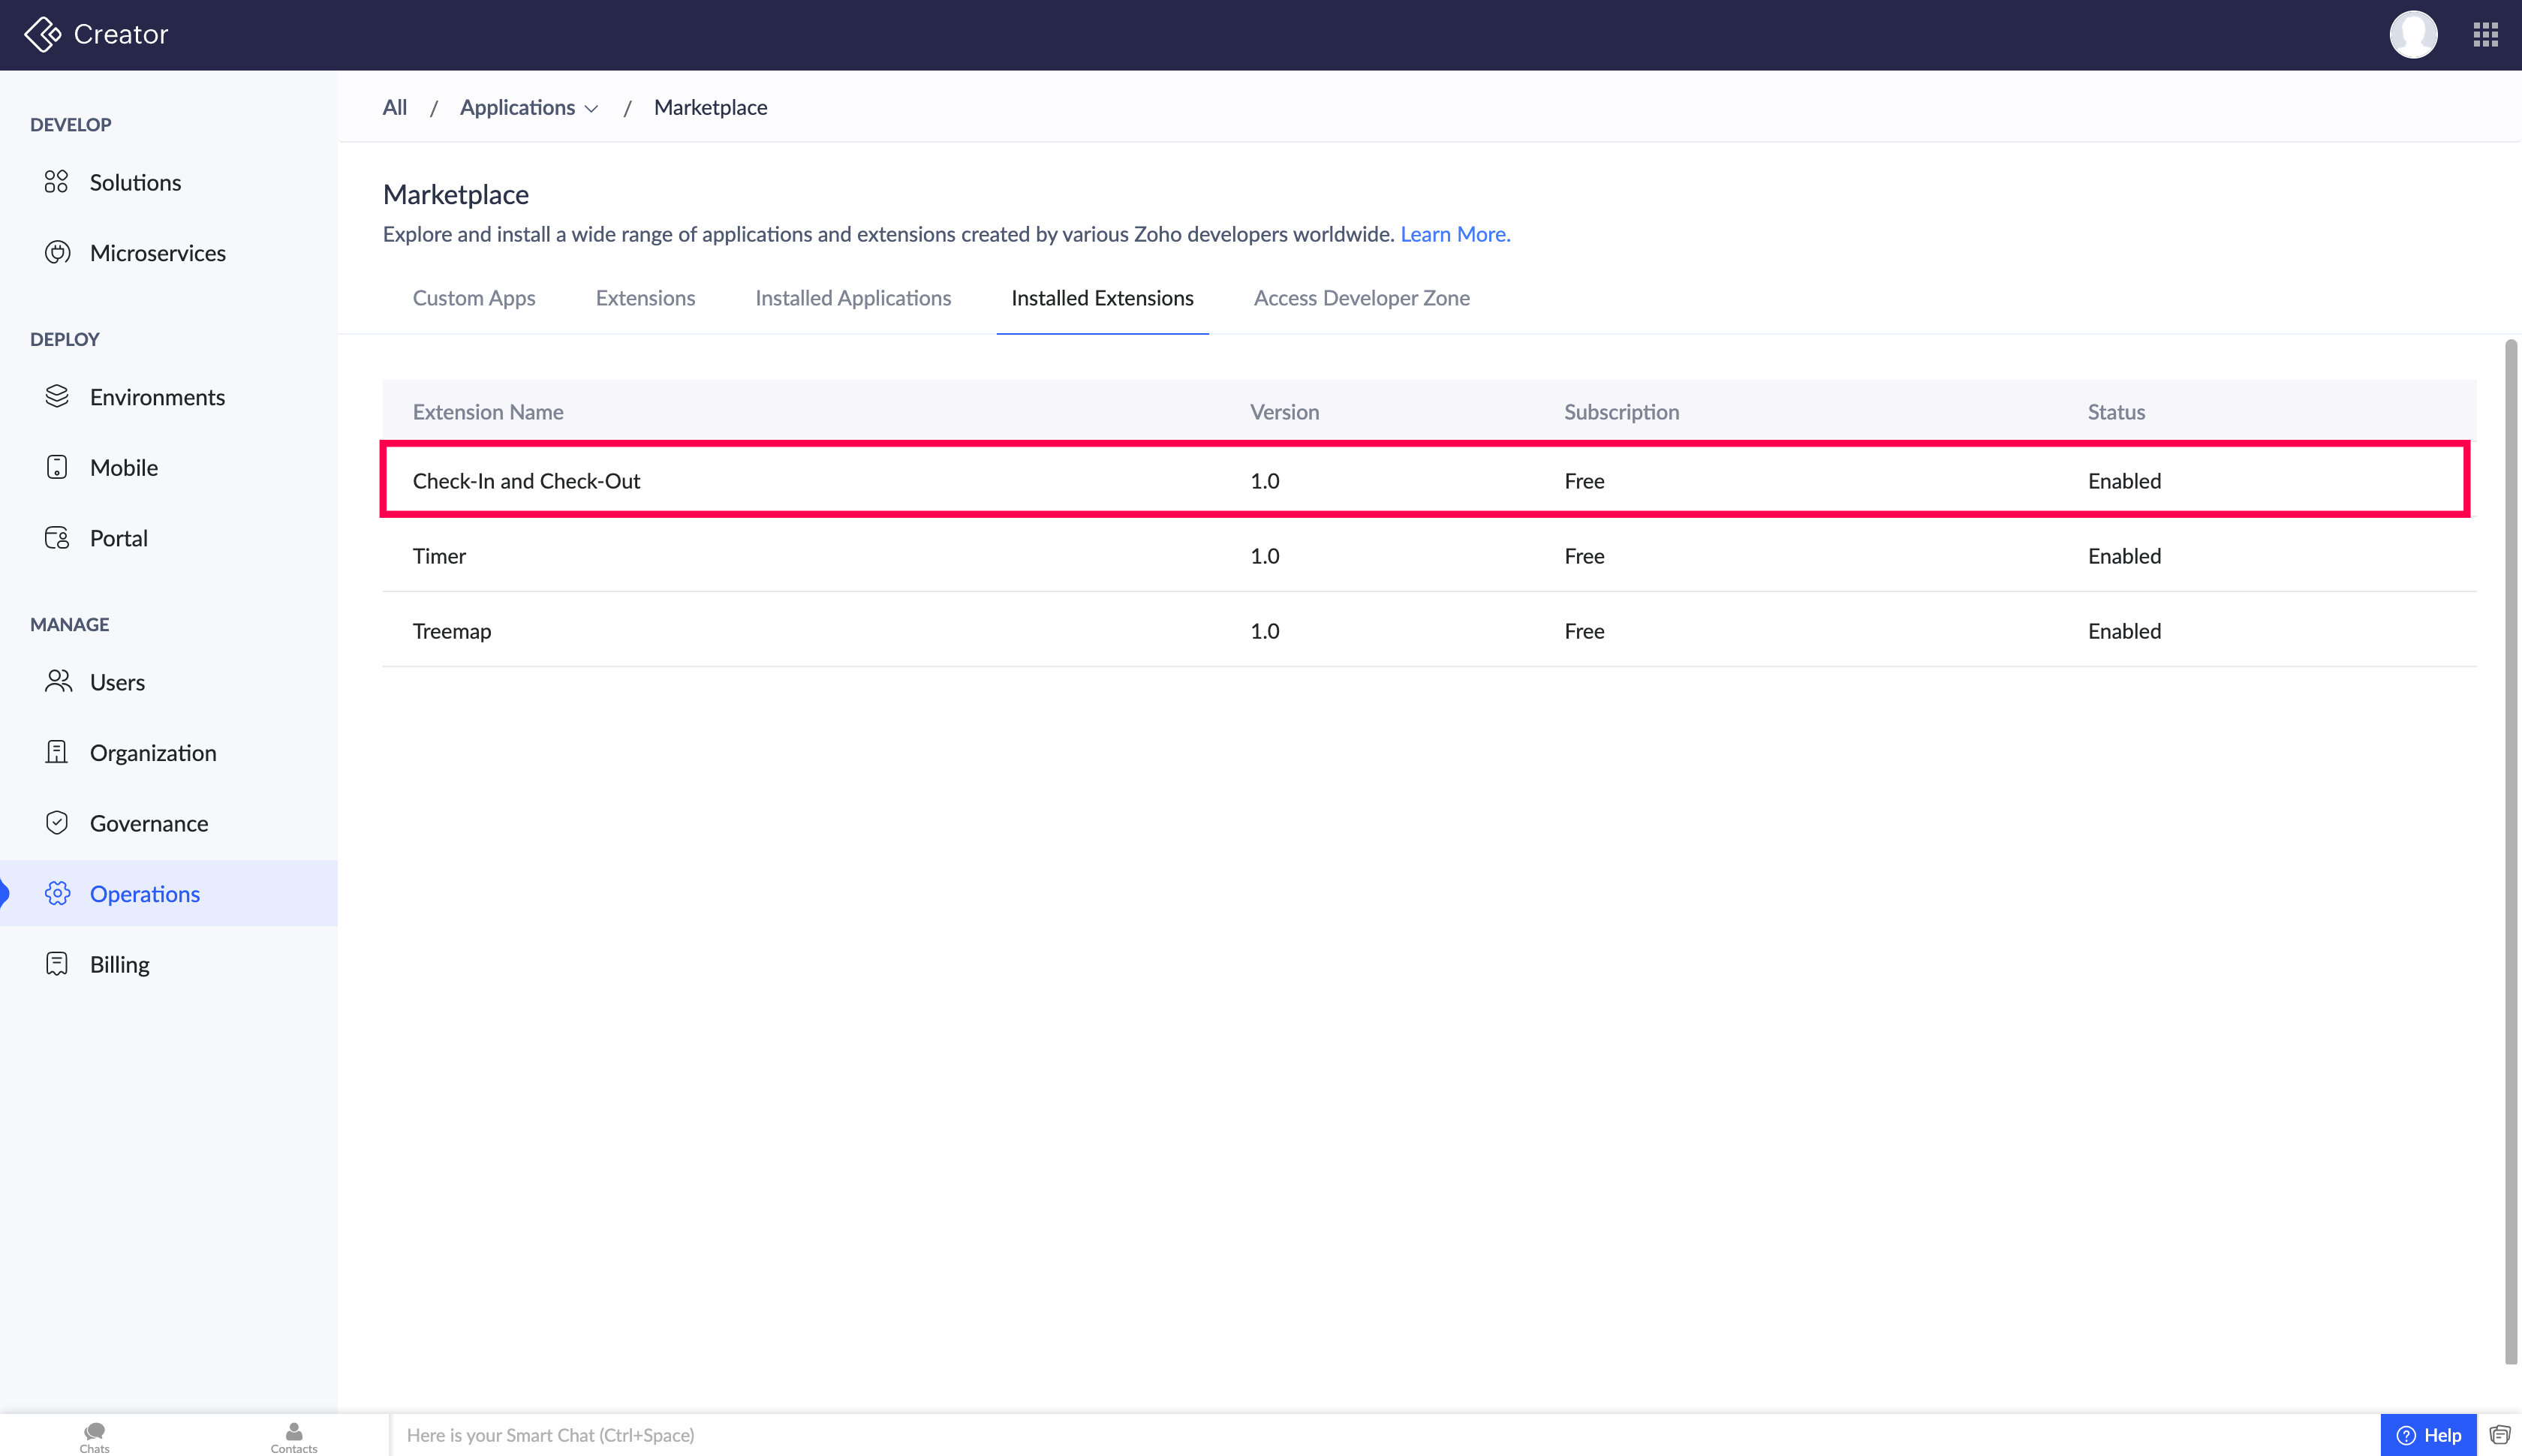Switch to the Extensions tab
2522x1456 pixels.
pos(645,298)
